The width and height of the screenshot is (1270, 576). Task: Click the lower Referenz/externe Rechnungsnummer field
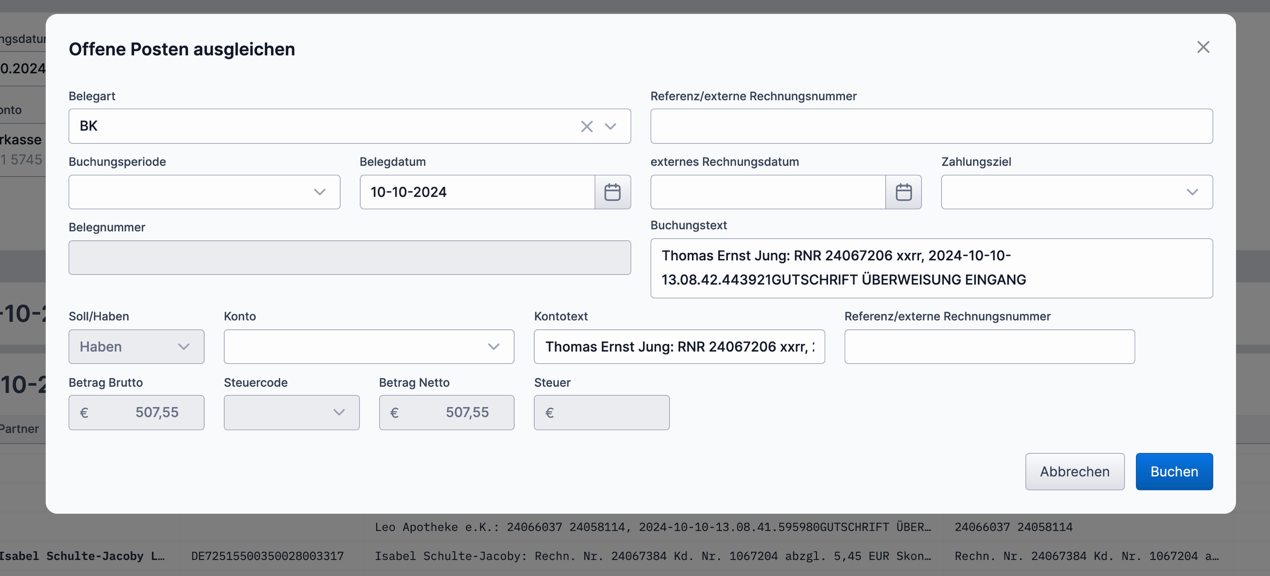tap(989, 346)
